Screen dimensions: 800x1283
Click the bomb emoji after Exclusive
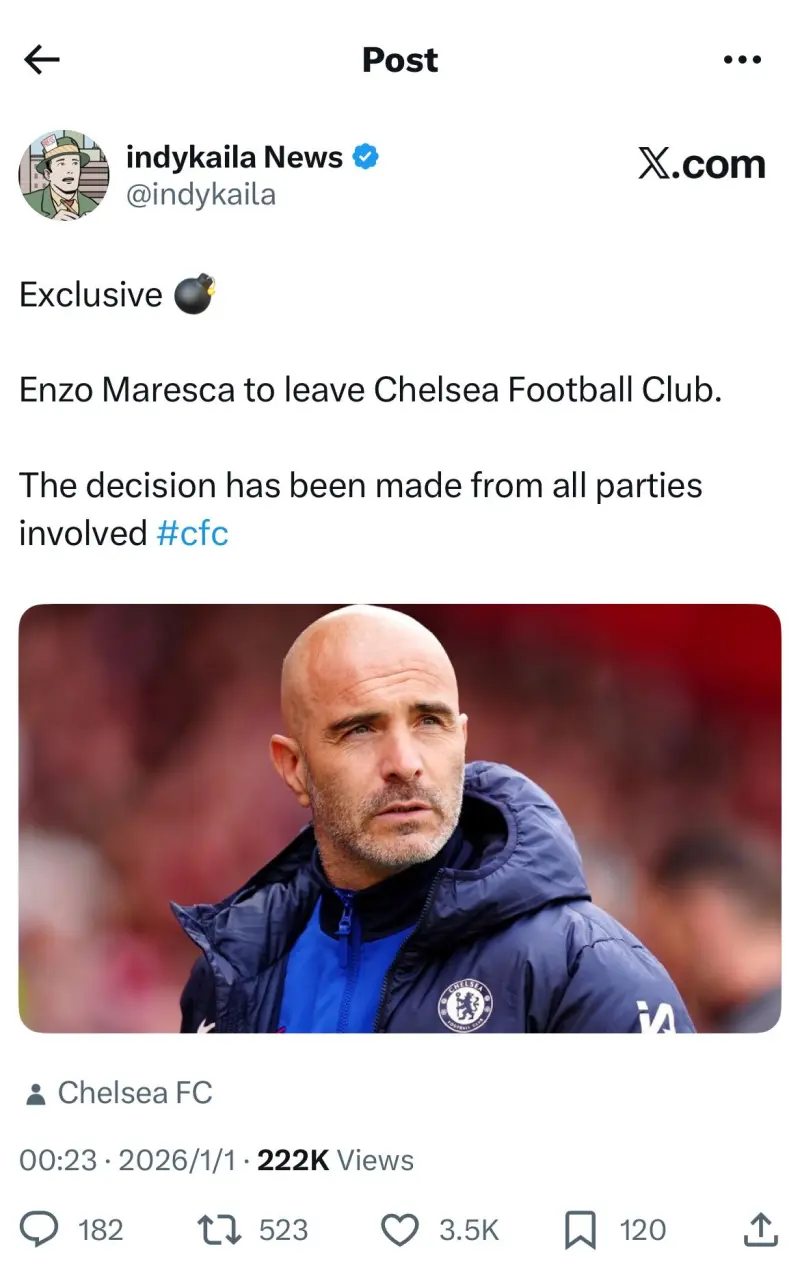click(x=195, y=295)
